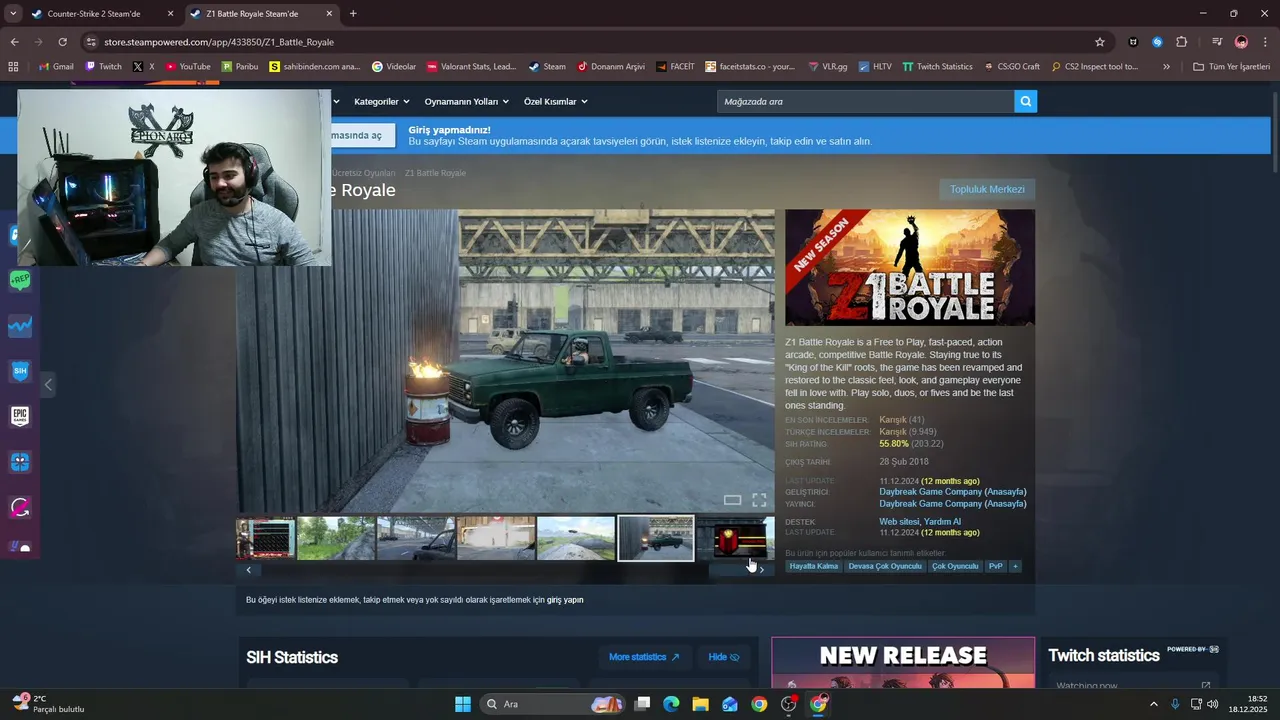The height and width of the screenshot is (720, 1280).
Task: Select the last red emblem thumbnail
Action: 736,538
